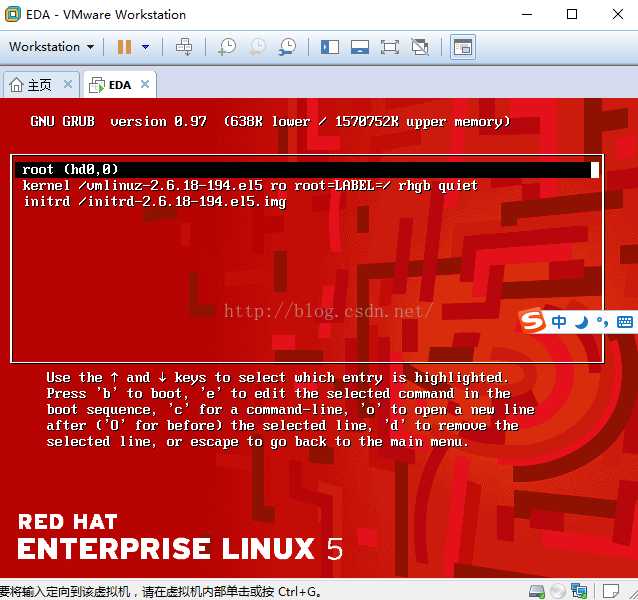Click the message log status icon
Screen dimensions: 638x600
pos(611,591)
